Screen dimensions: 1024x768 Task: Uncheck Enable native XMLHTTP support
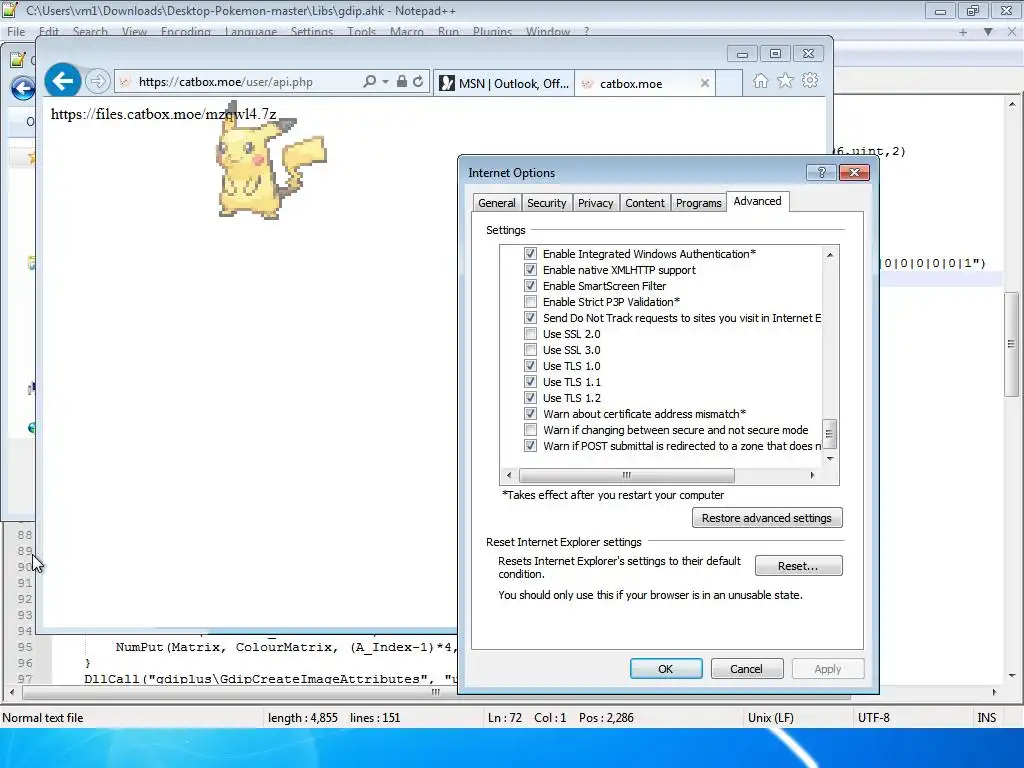(x=530, y=270)
